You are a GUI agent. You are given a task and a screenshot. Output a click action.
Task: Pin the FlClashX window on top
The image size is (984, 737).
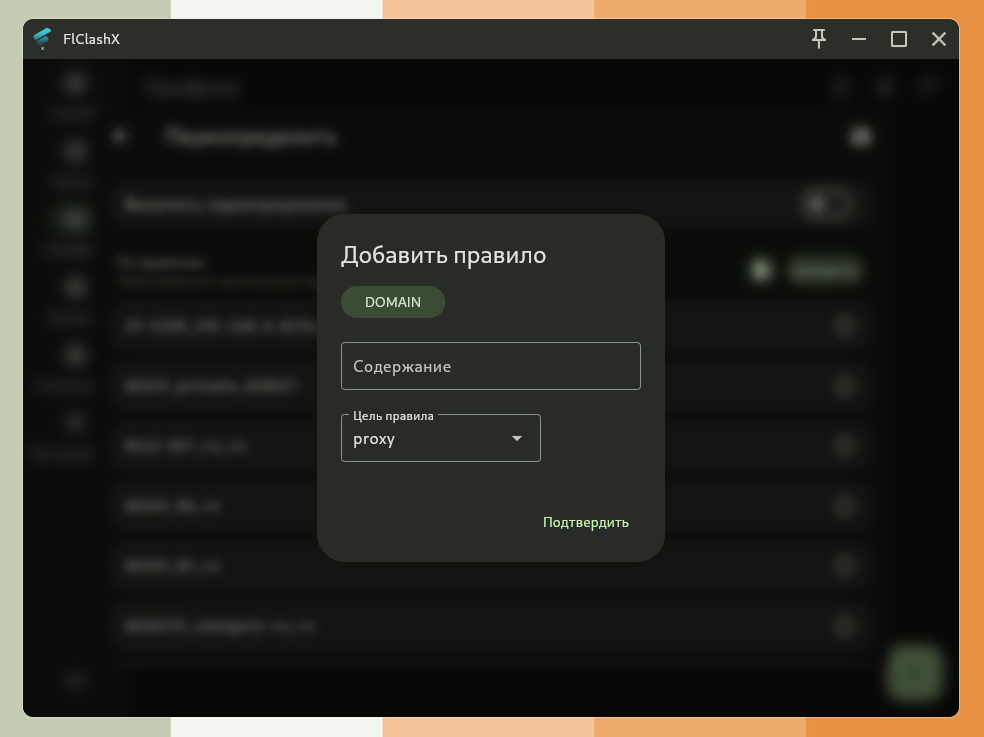pos(819,39)
